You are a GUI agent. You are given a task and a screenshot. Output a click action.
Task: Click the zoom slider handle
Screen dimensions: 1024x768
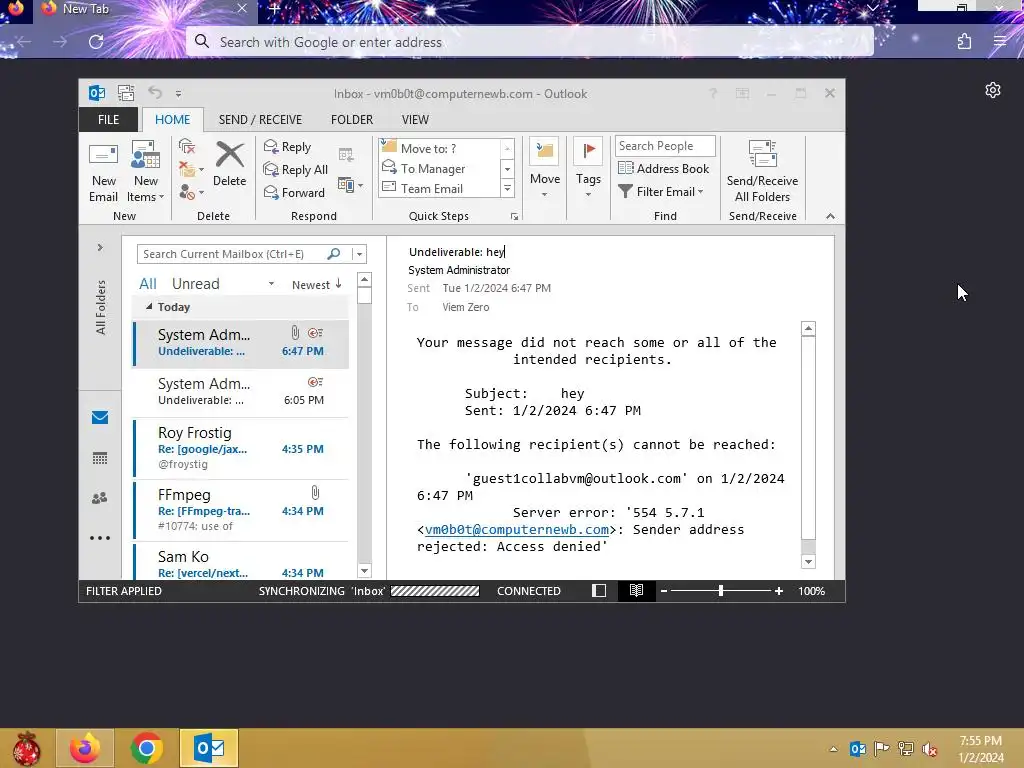point(720,591)
